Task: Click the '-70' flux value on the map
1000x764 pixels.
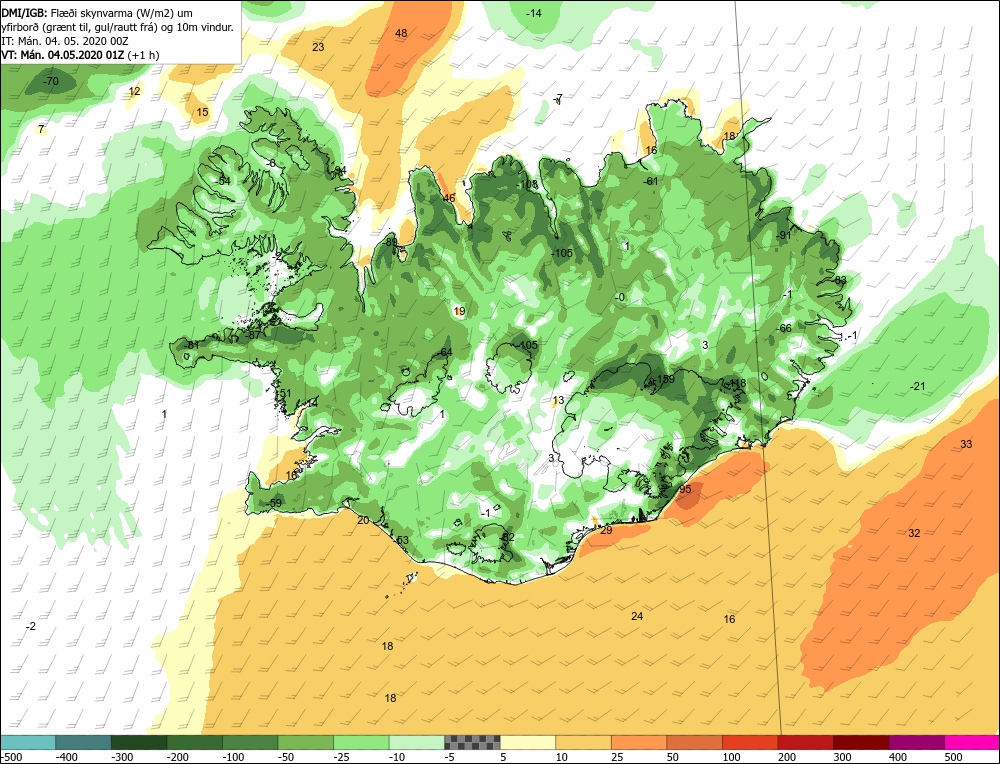Action: pos(50,81)
